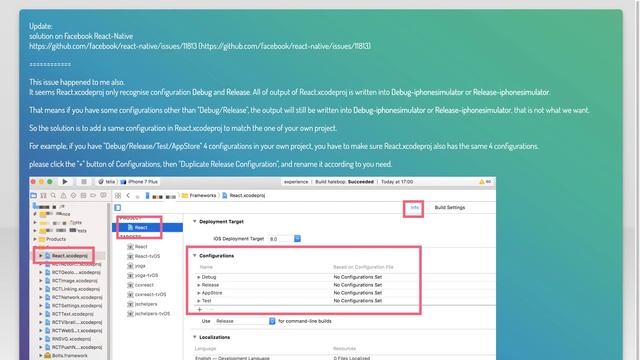Open the Find navigator magnifier icon
Viewport: 640px width, 360px height.
53,196
